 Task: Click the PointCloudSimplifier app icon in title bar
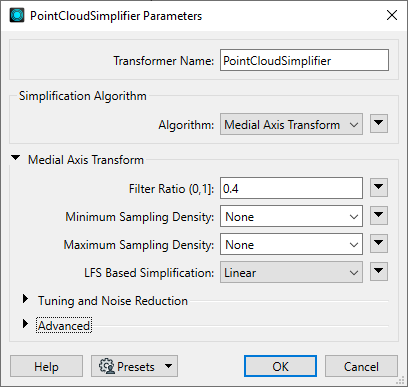pyautogui.click(x=17, y=15)
